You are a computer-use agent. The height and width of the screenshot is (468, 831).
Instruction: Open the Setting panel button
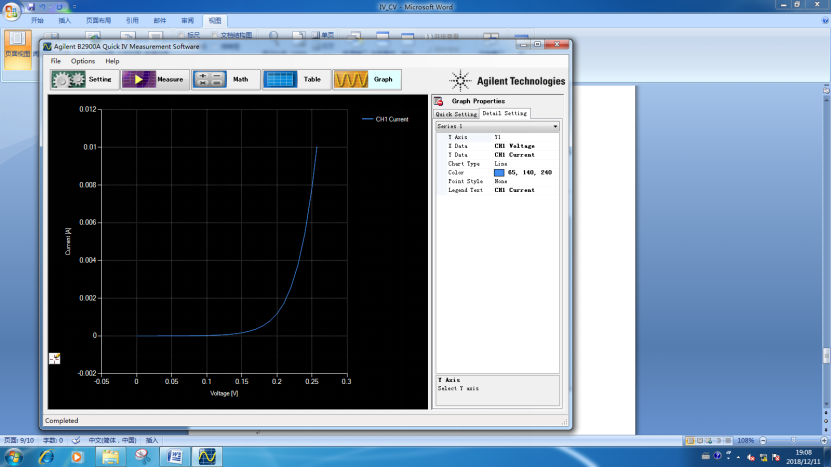pos(84,80)
